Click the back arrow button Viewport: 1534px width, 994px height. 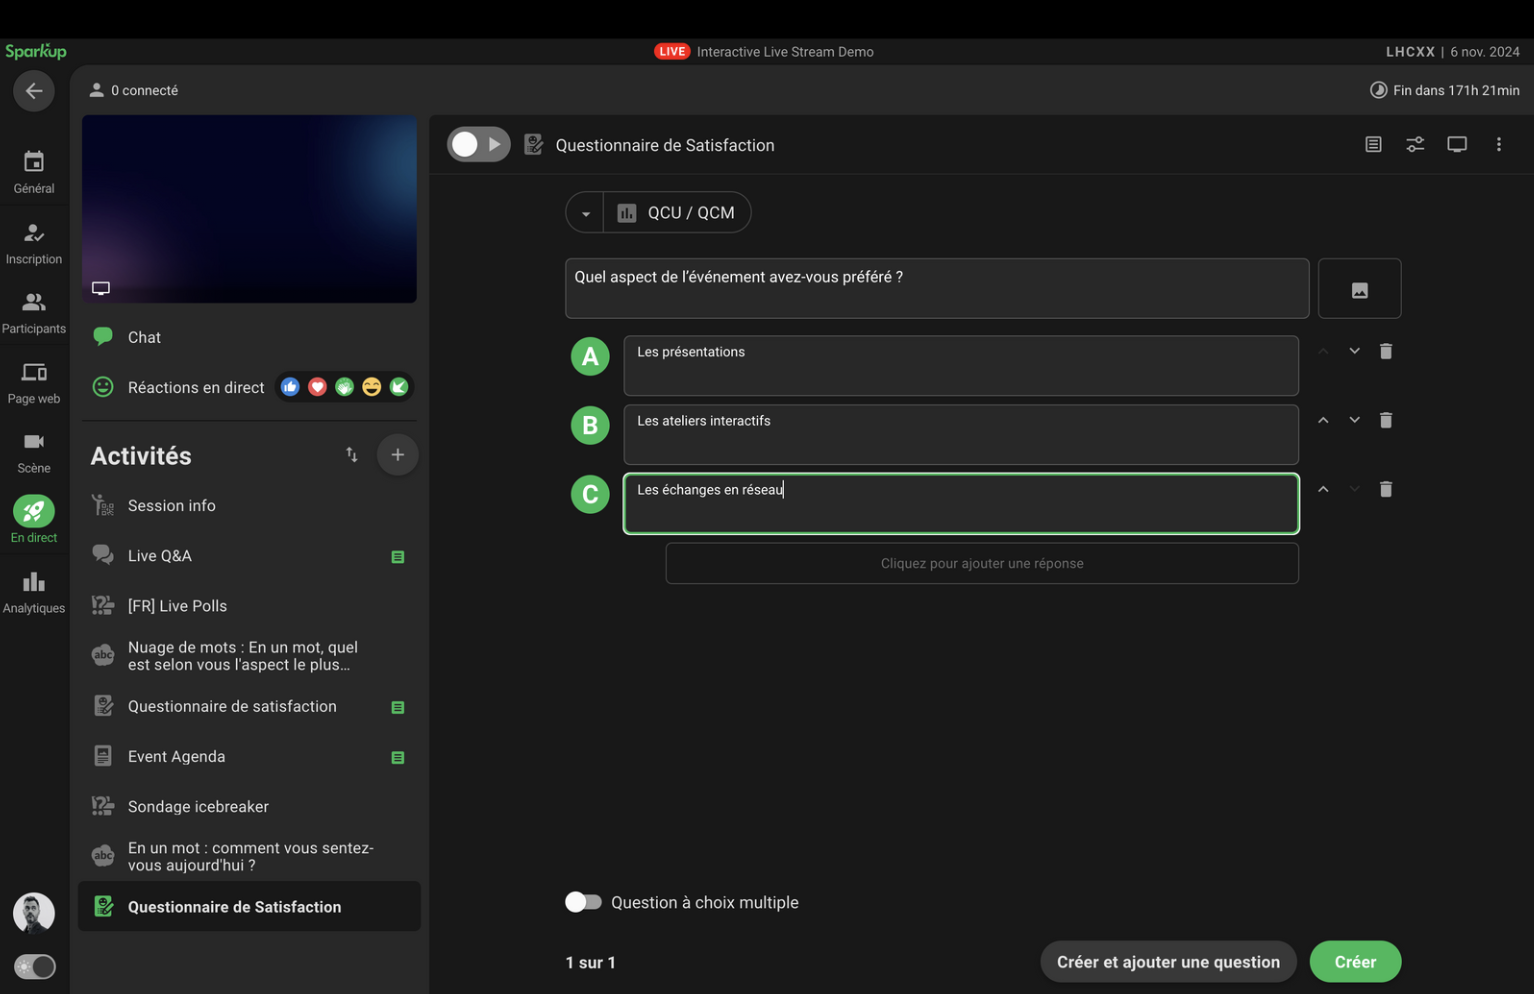click(x=33, y=91)
